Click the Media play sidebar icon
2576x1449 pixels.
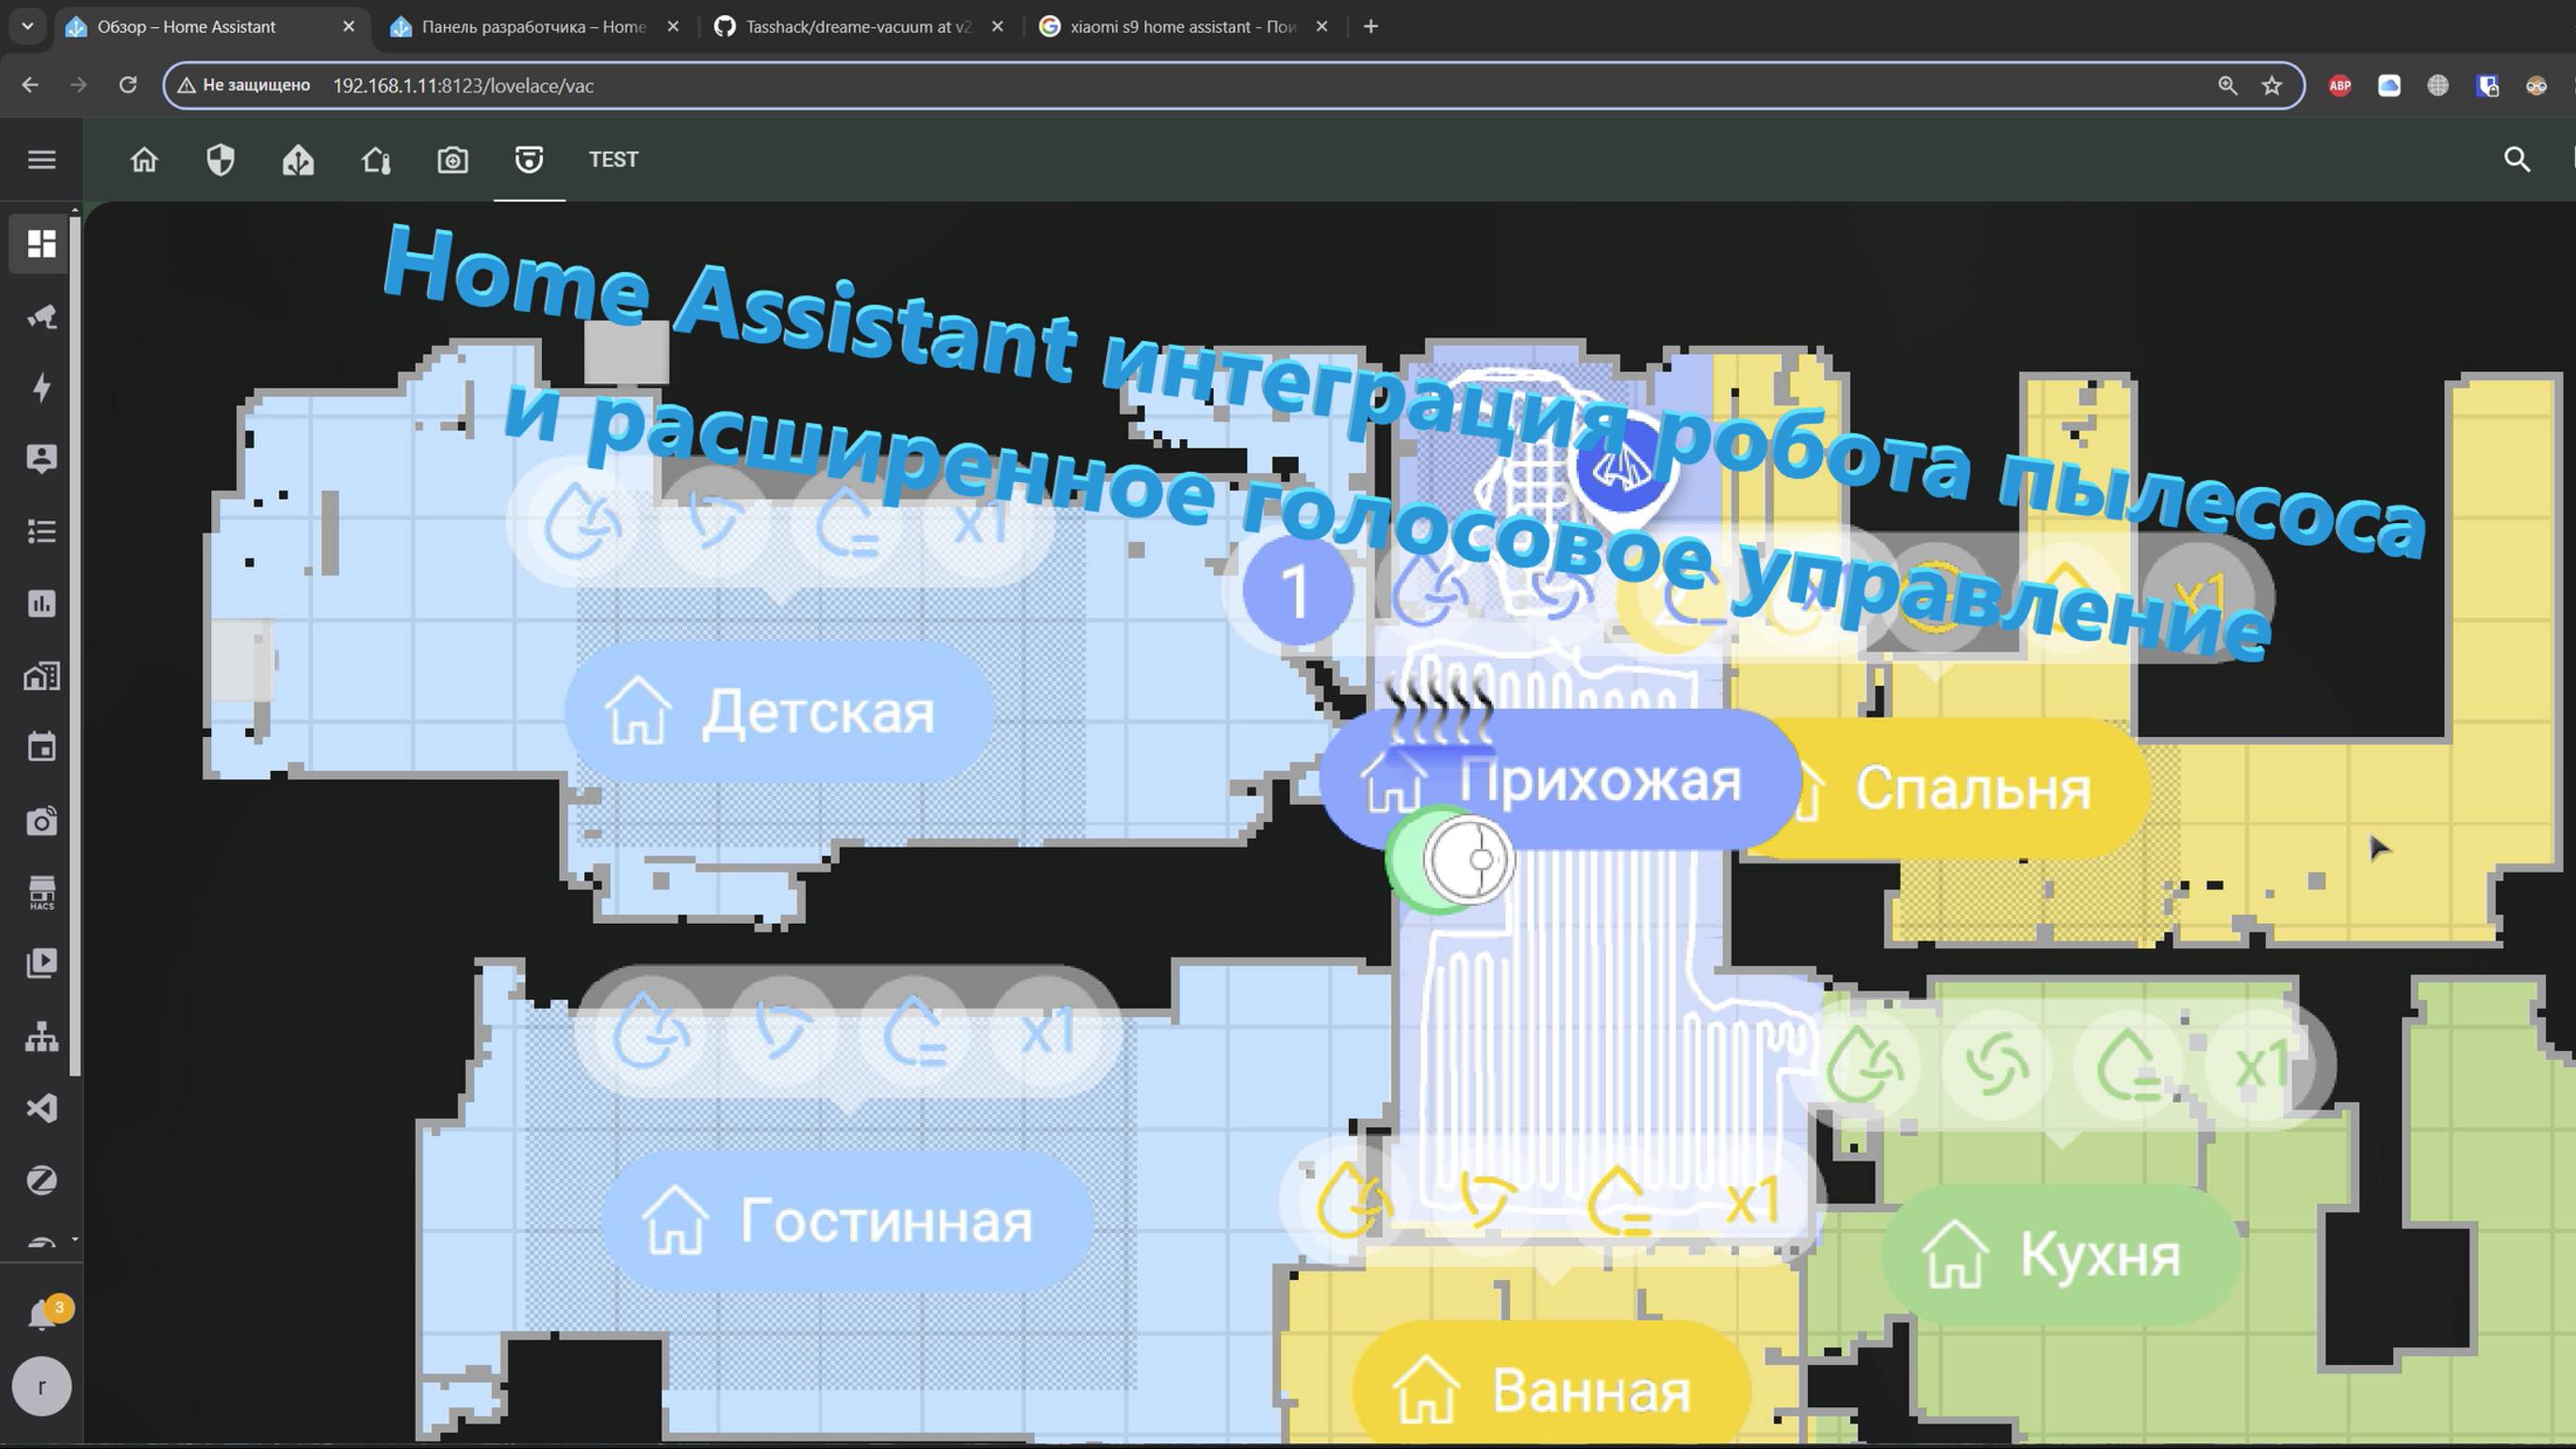pyautogui.click(x=41, y=963)
